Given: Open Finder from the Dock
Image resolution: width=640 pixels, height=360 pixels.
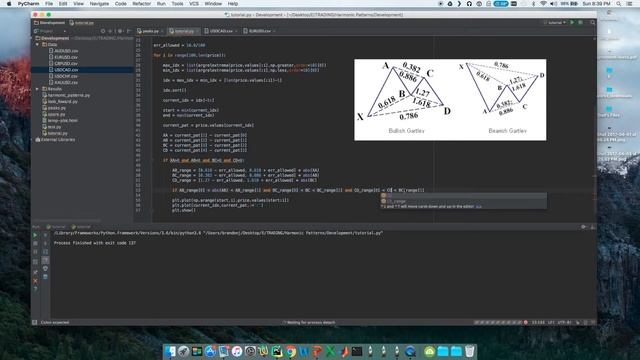Looking at the screenshot, I should pyautogui.click(x=171, y=351).
